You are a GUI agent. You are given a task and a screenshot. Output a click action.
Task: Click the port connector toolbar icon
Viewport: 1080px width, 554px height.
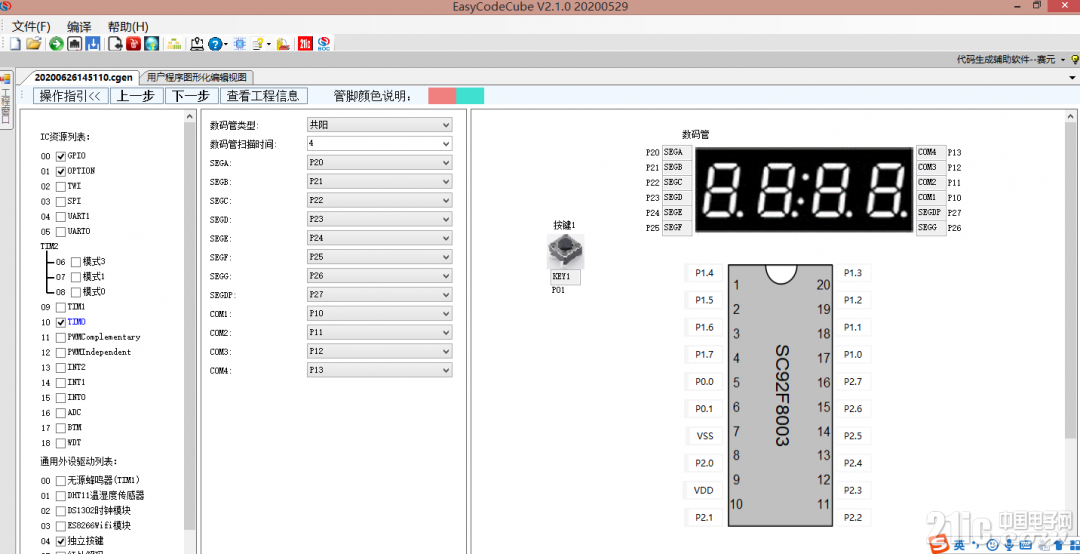tap(74, 44)
